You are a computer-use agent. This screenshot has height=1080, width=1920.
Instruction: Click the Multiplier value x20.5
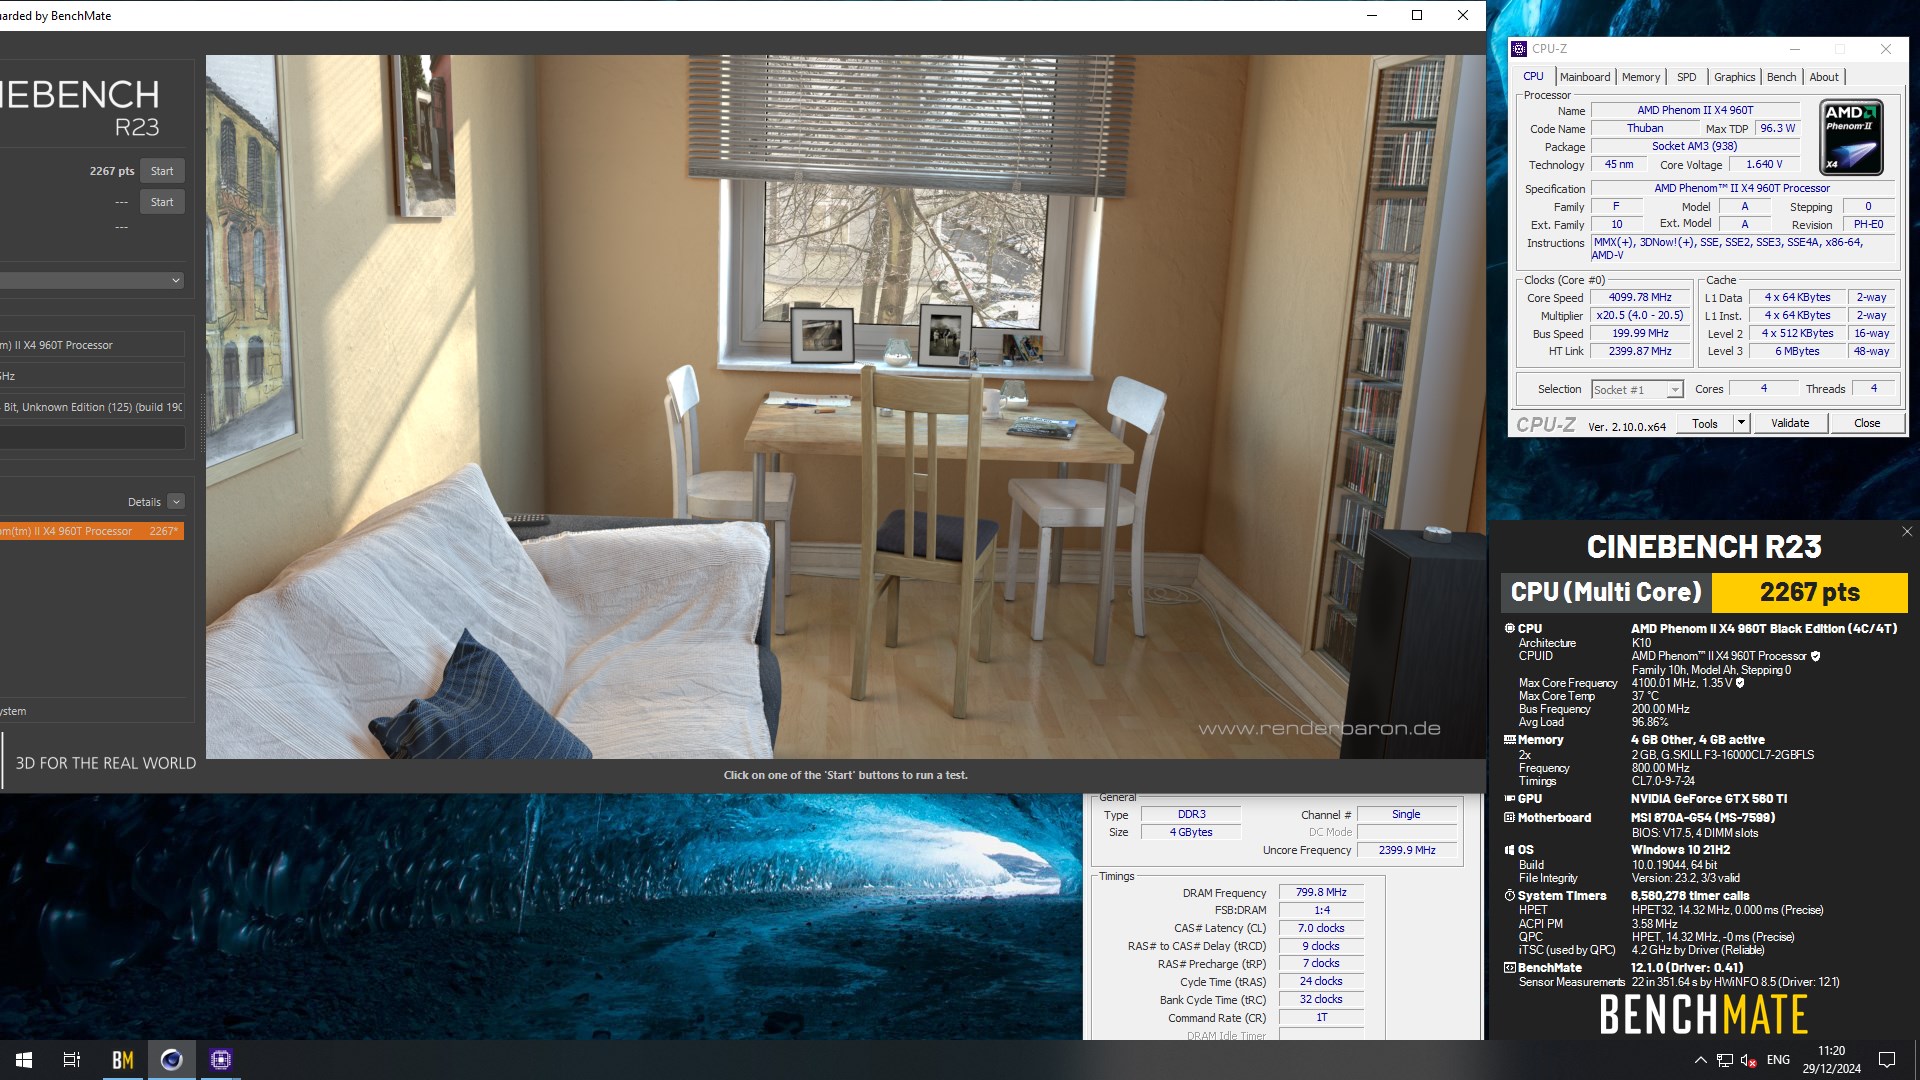tap(1640, 316)
